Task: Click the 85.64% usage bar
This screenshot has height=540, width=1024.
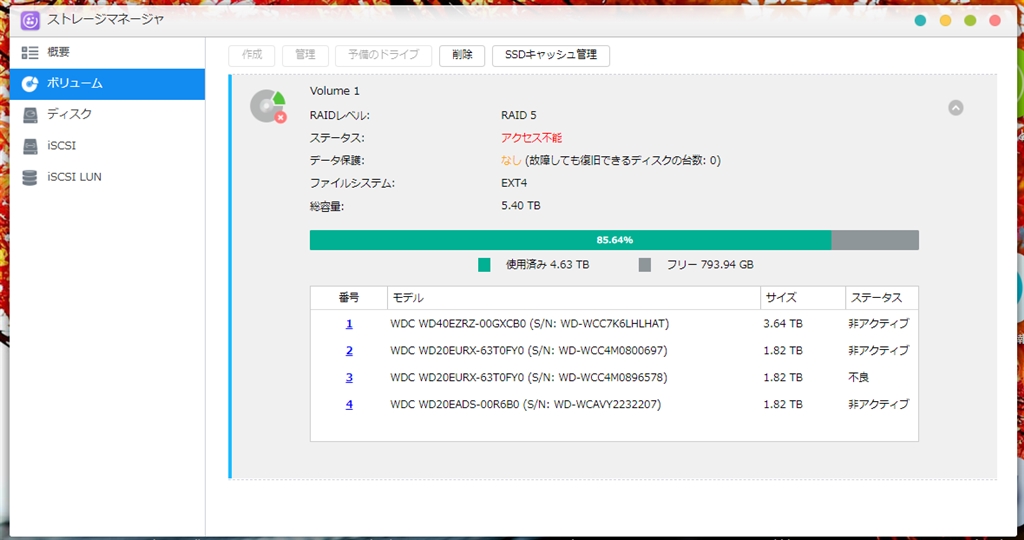Action: point(614,240)
